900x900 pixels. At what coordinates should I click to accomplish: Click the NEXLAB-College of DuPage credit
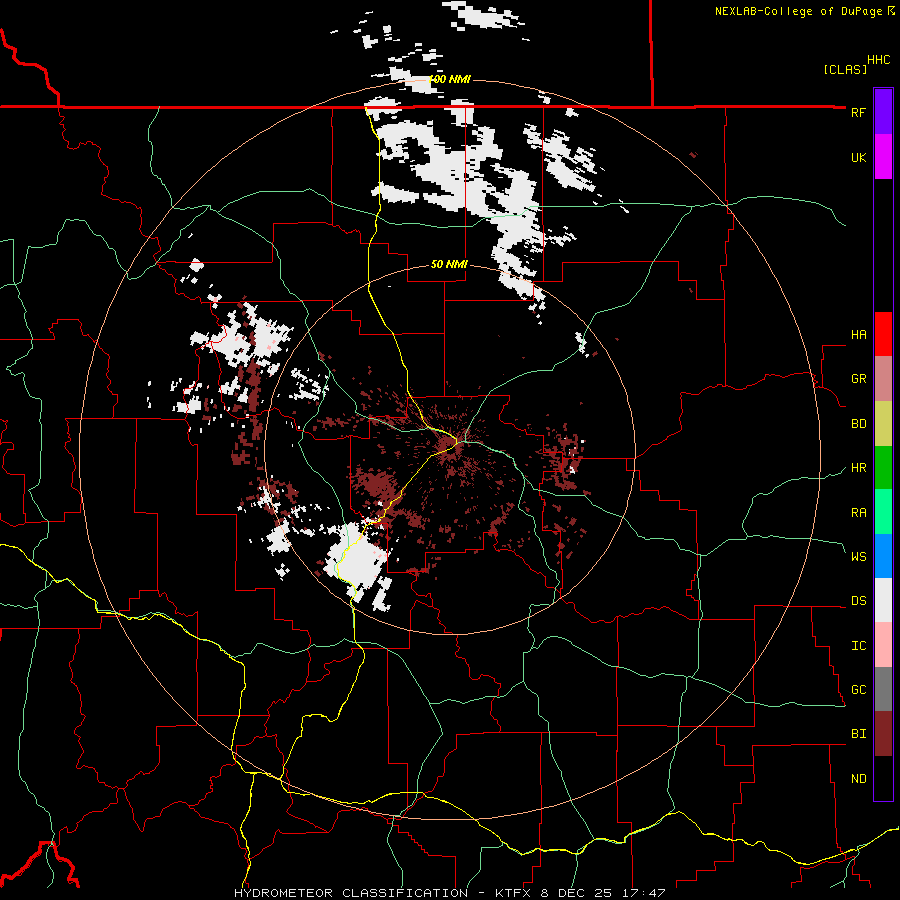[805, 11]
